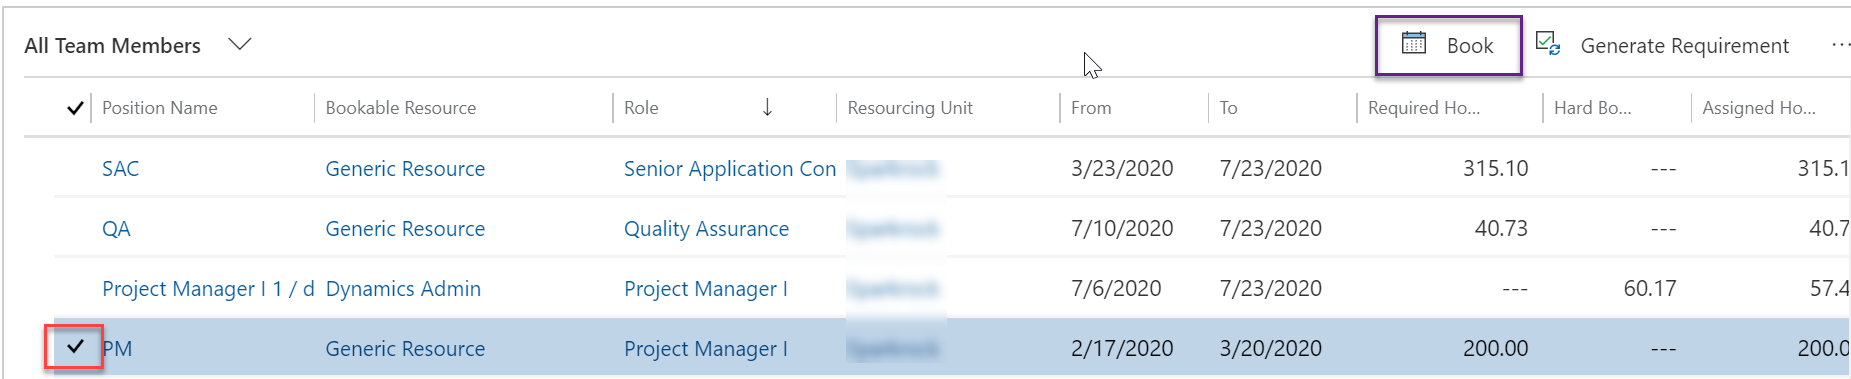Sort by Required Hours column header
The height and width of the screenshot is (379, 1851).
pyautogui.click(x=1424, y=108)
